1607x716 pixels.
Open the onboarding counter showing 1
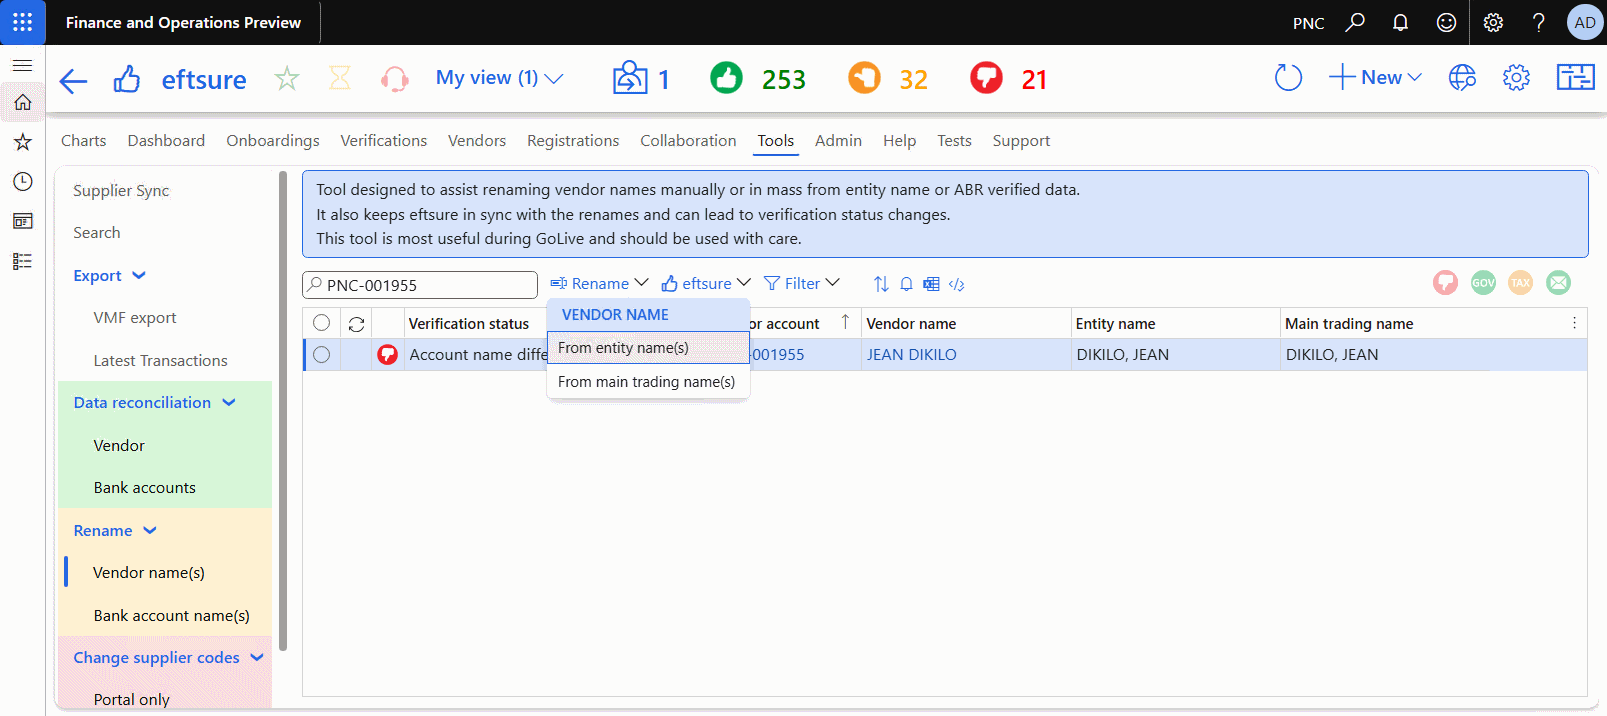pos(642,79)
